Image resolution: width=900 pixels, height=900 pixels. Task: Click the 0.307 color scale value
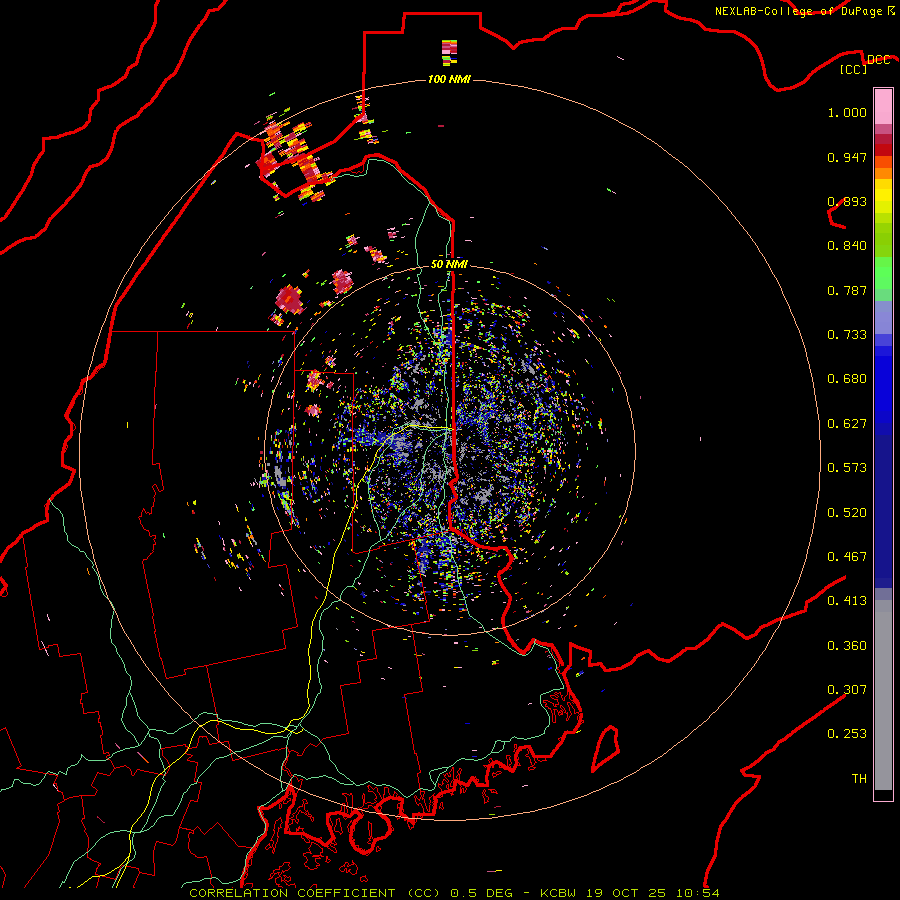point(847,690)
